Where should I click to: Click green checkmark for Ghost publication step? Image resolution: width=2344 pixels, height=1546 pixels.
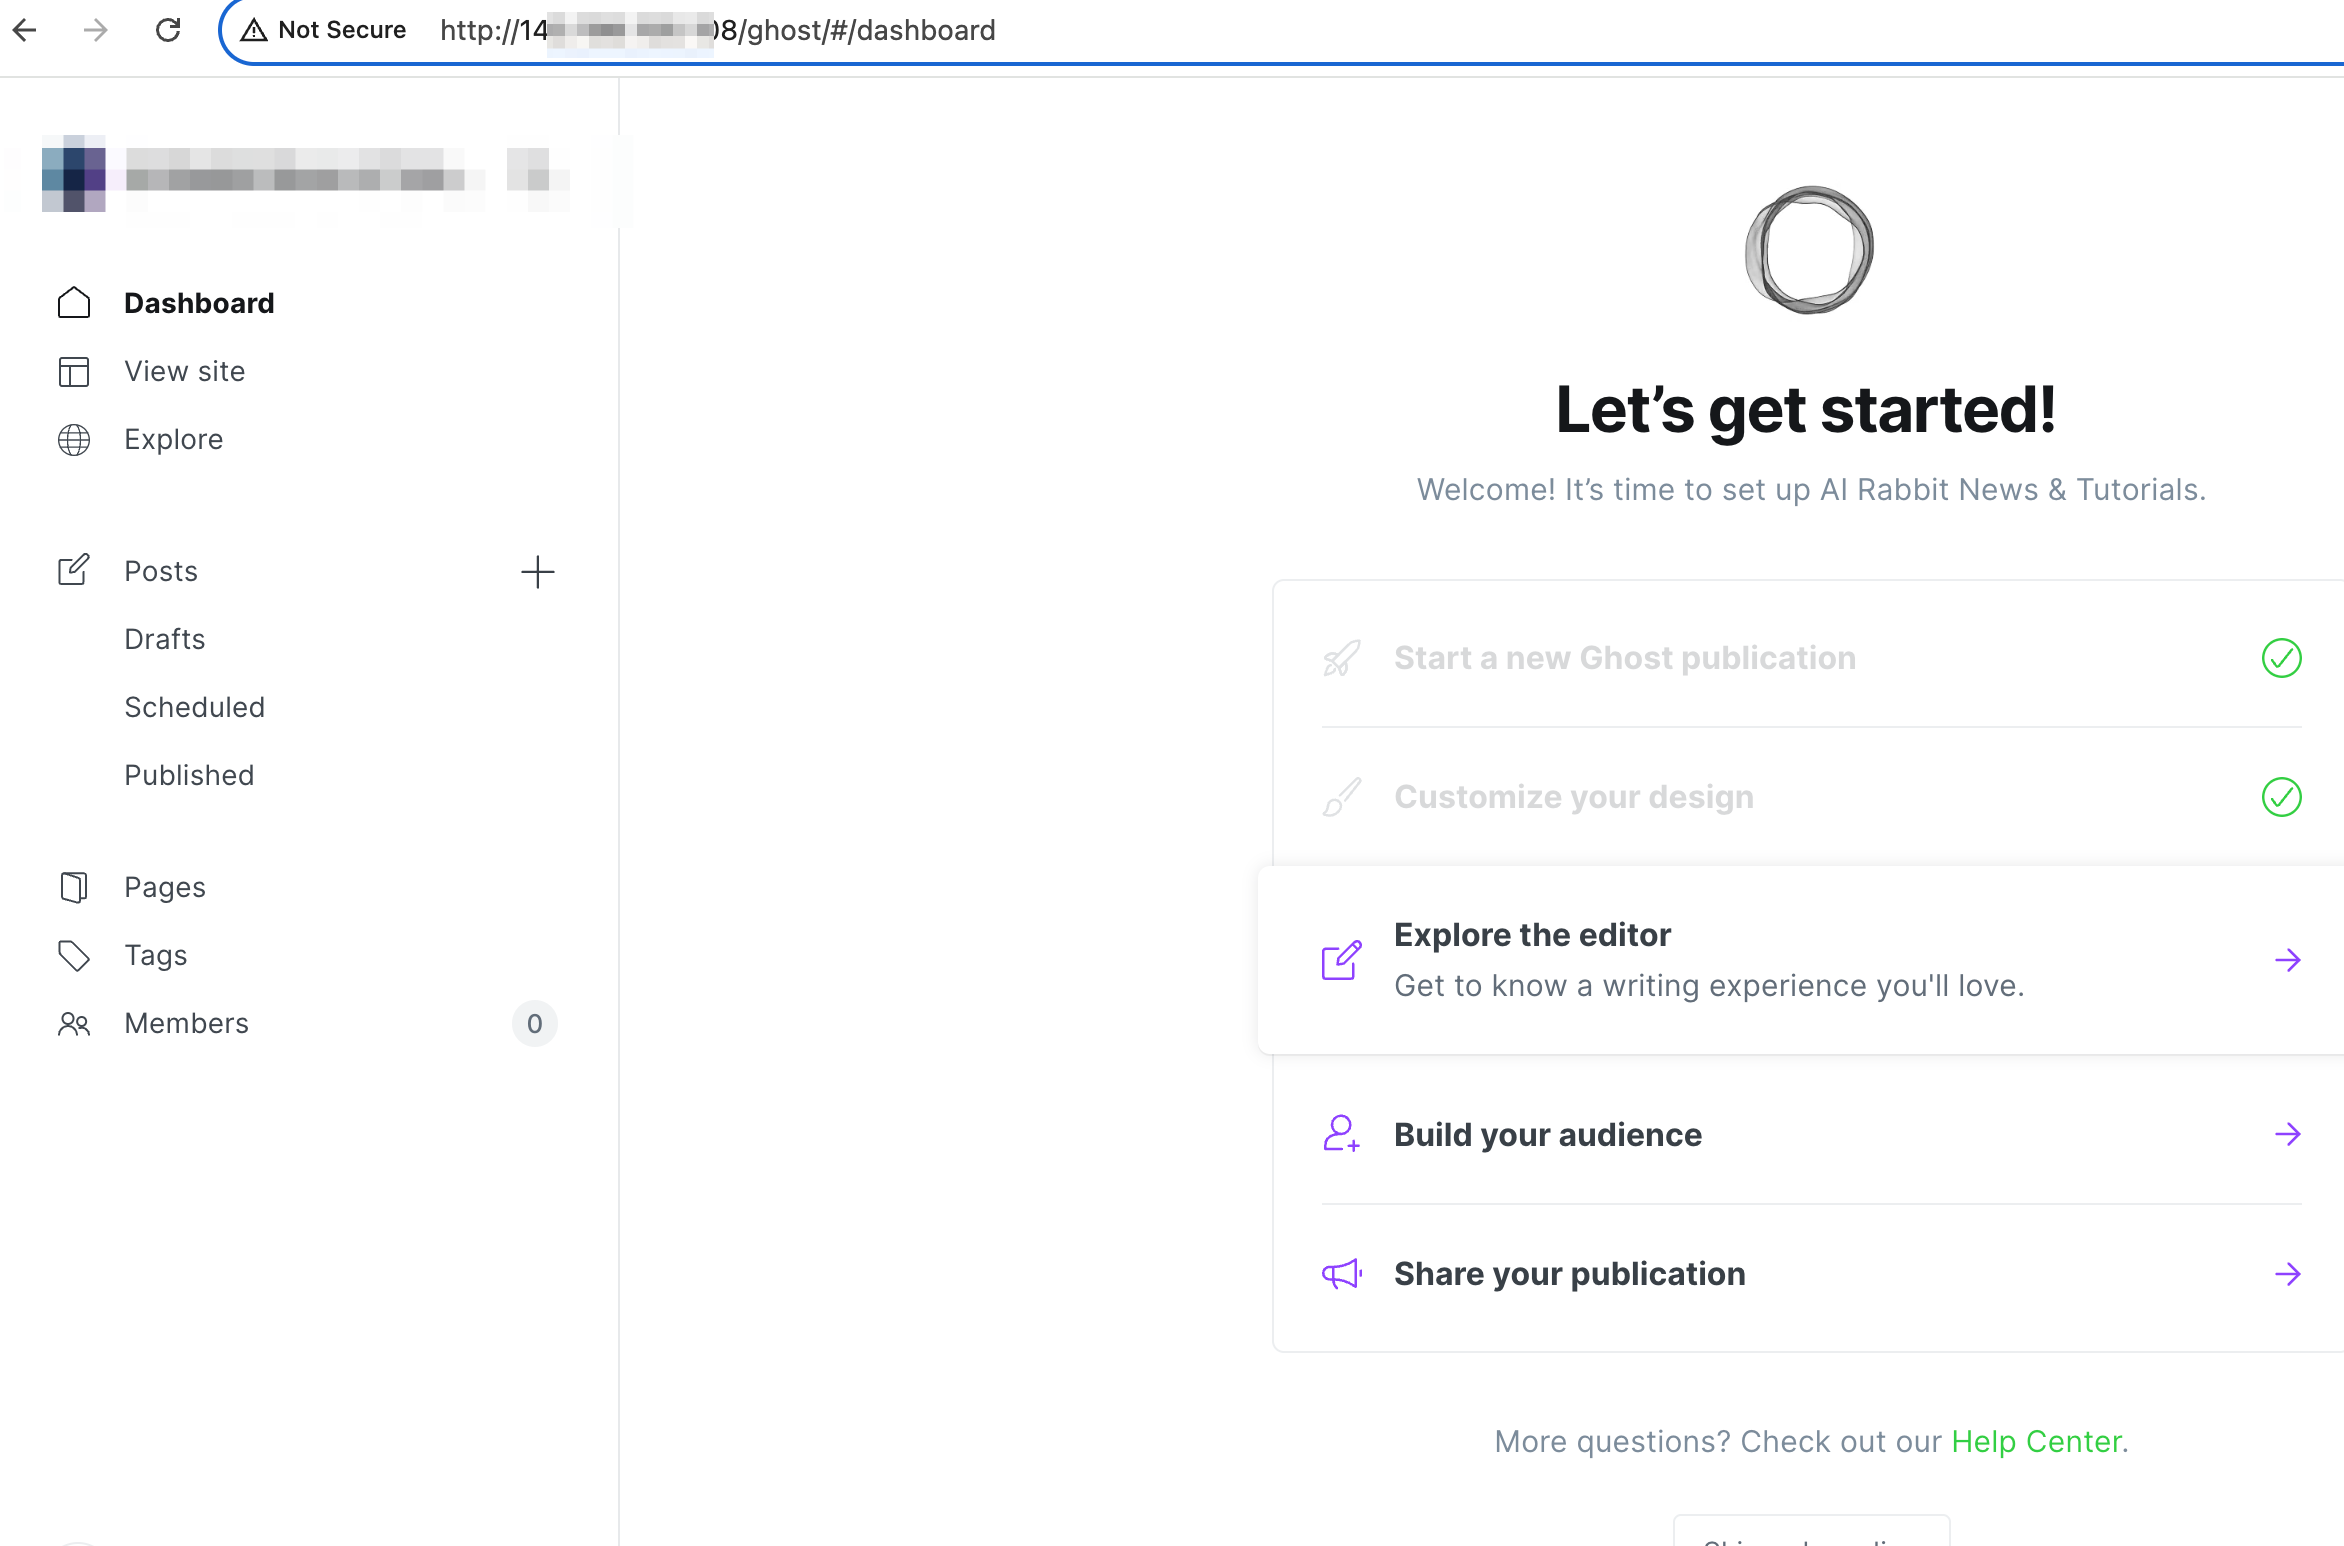(x=2281, y=658)
